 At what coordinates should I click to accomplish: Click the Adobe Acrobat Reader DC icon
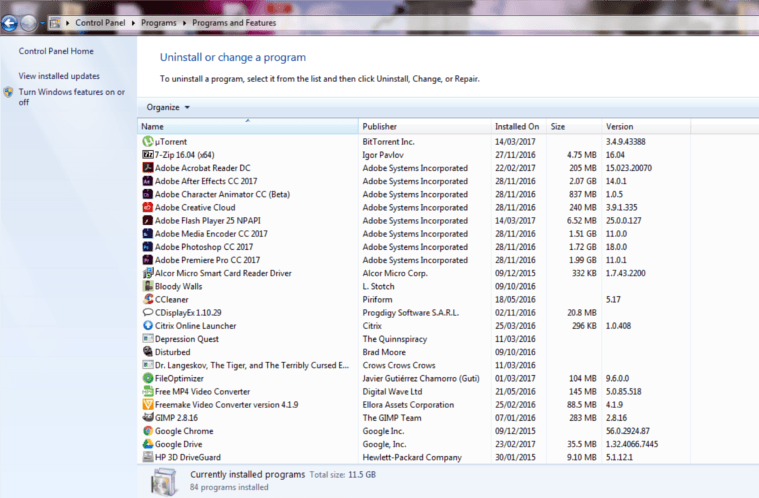tap(148, 167)
